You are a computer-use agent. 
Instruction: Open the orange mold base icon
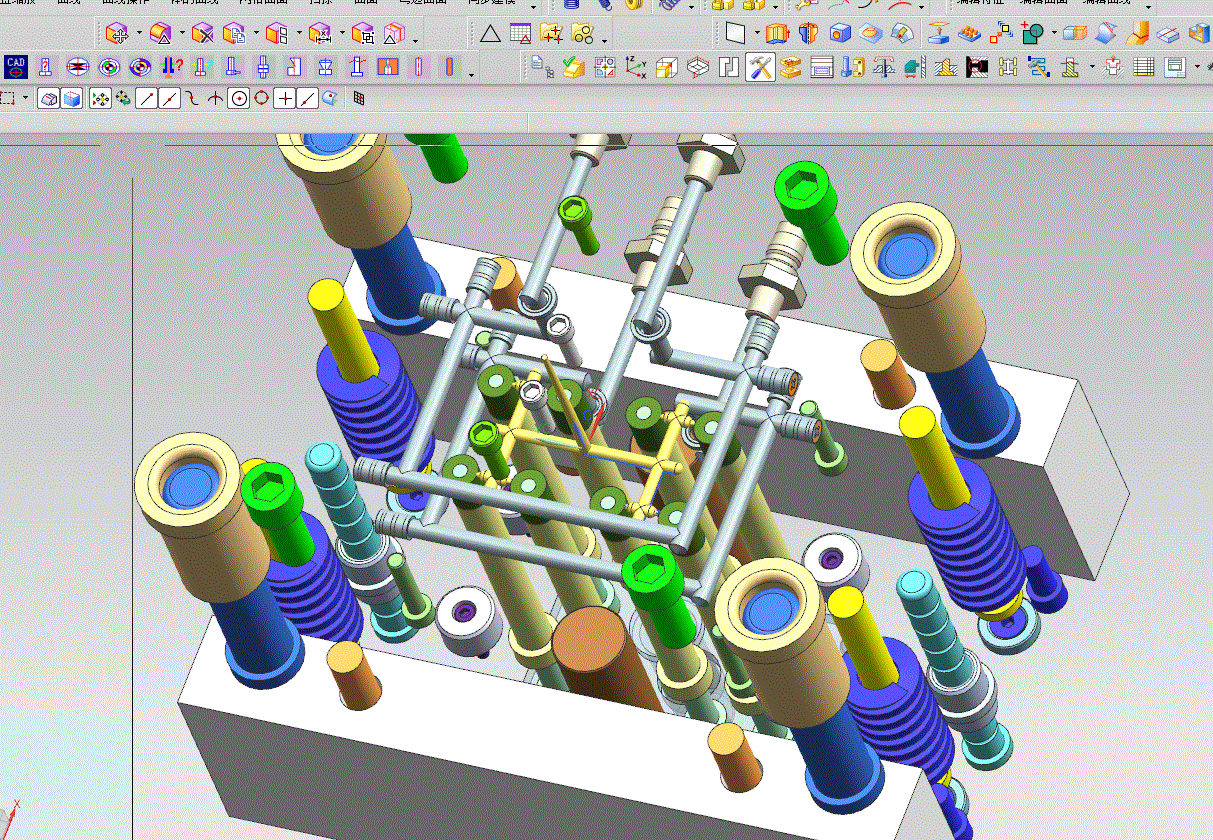pos(791,67)
